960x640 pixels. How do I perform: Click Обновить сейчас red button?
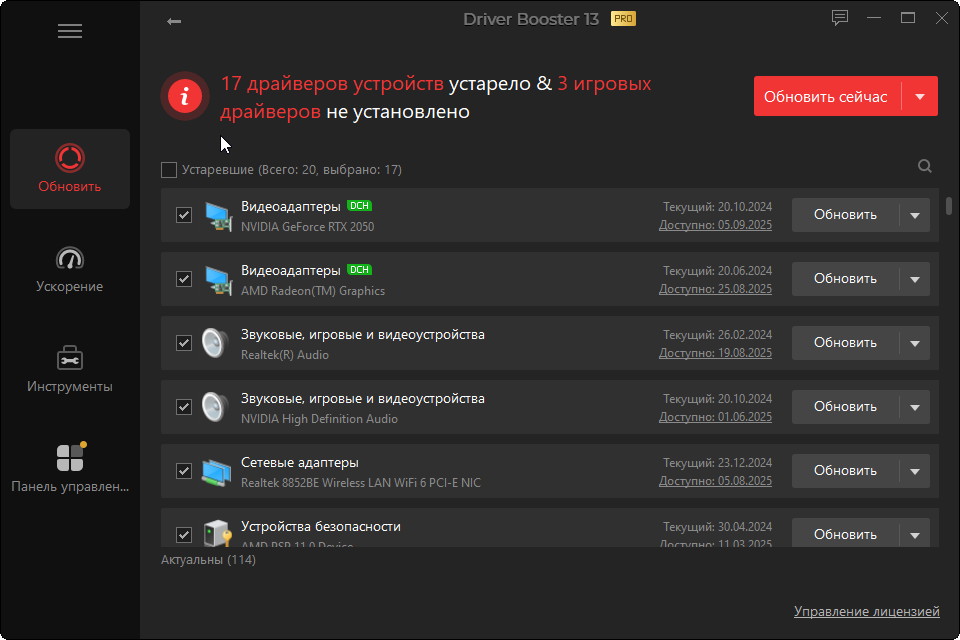(827, 96)
